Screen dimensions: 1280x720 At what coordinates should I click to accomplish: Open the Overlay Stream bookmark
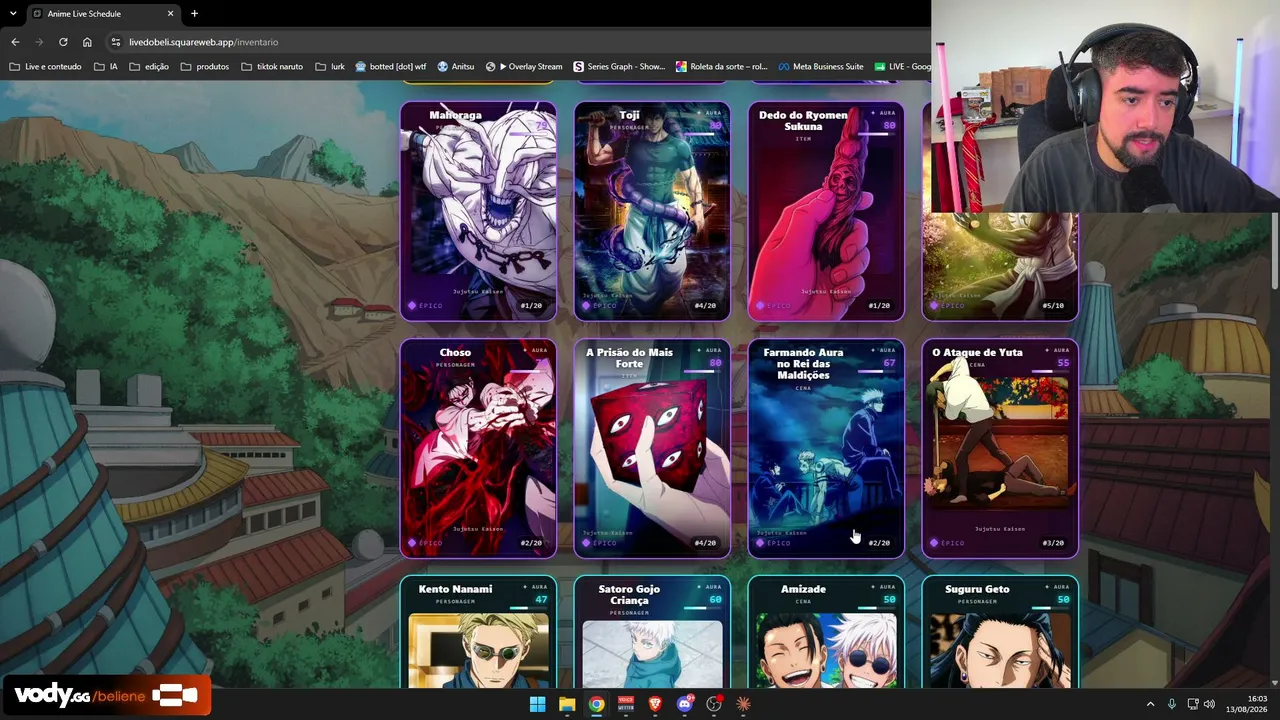point(524,67)
